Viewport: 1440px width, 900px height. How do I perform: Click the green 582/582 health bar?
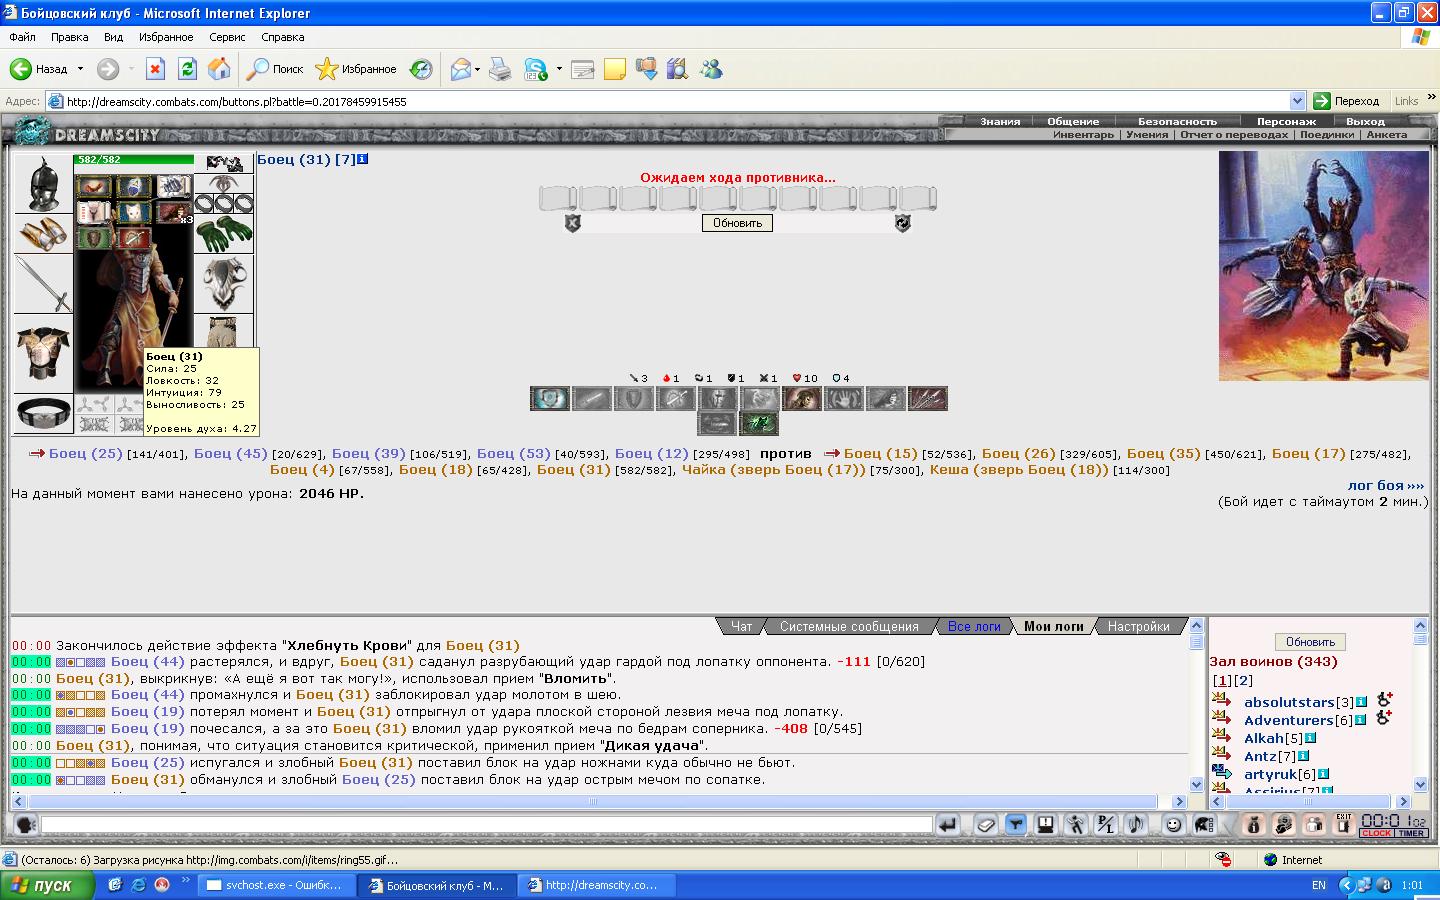[134, 160]
